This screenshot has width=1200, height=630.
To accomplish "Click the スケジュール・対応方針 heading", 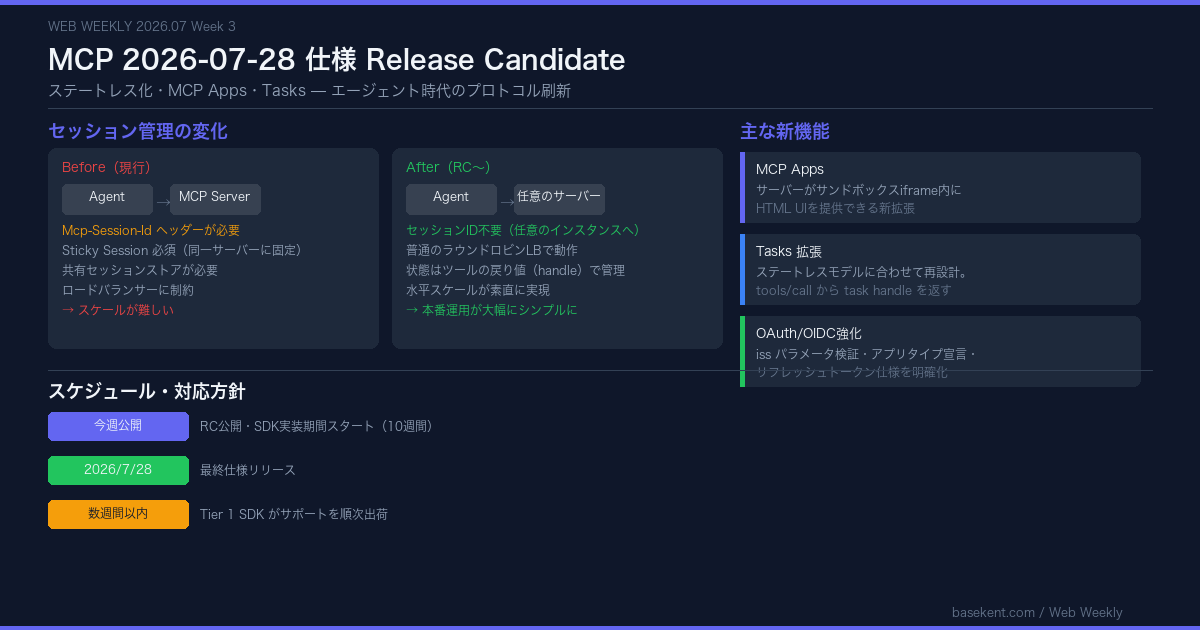I will pyautogui.click(x=147, y=391).
